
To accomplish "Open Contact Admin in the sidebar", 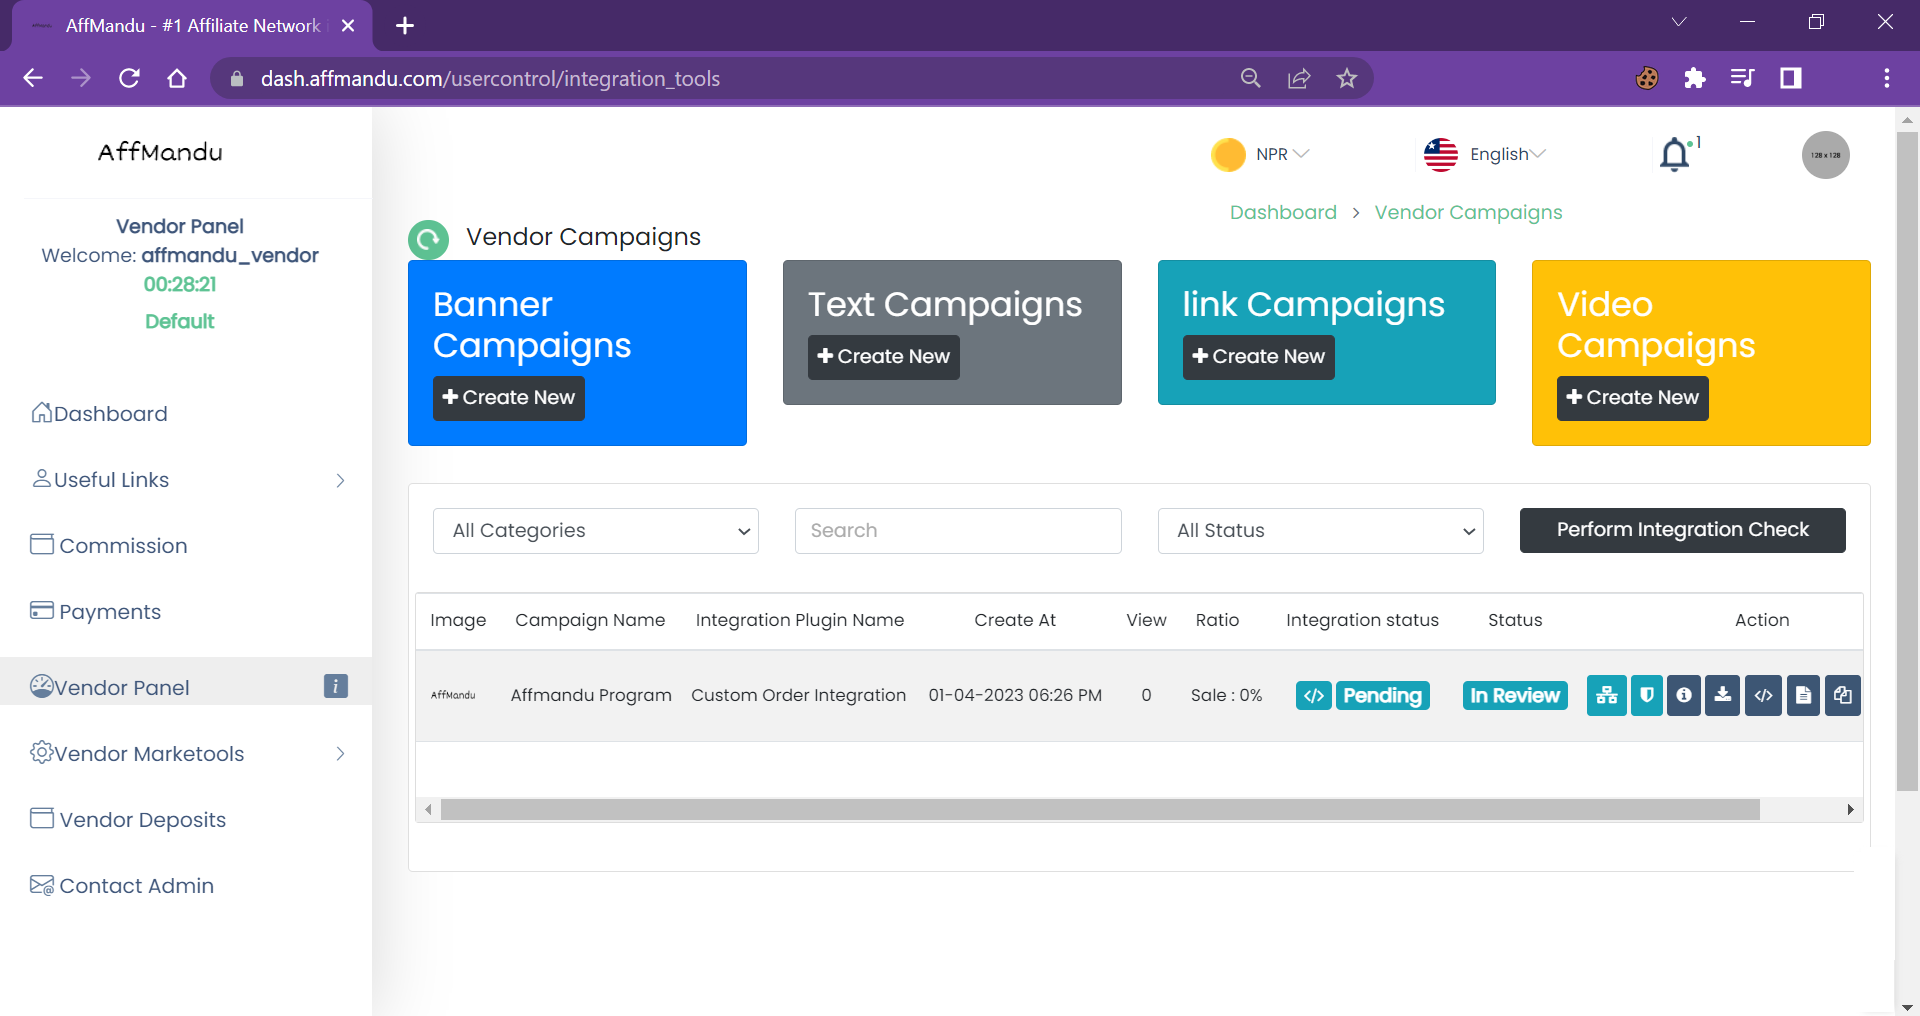I will [x=122, y=885].
